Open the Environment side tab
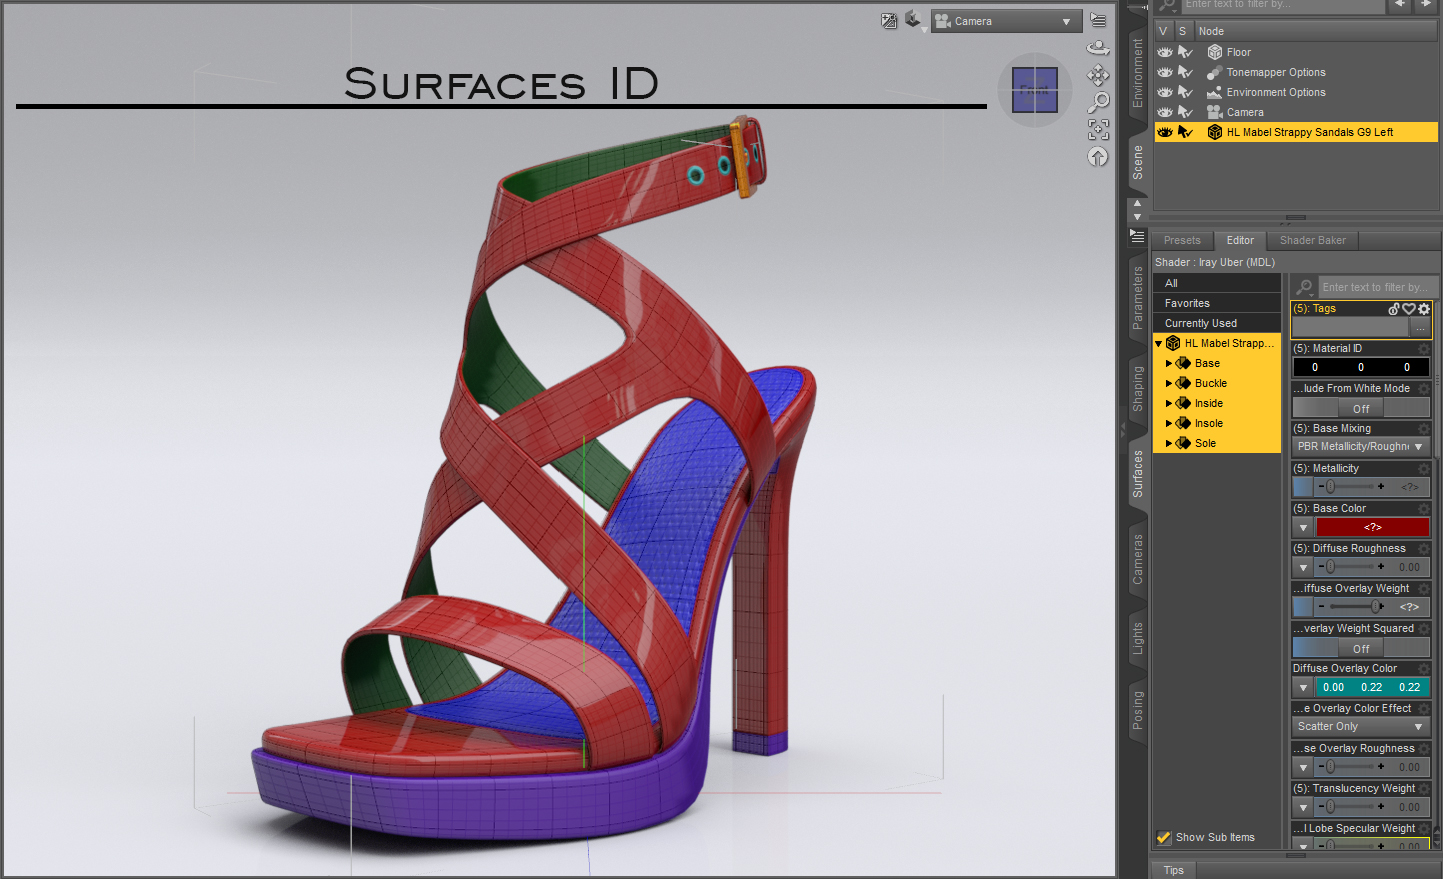This screenshot has height=879, width=1443. (1138, 73)
